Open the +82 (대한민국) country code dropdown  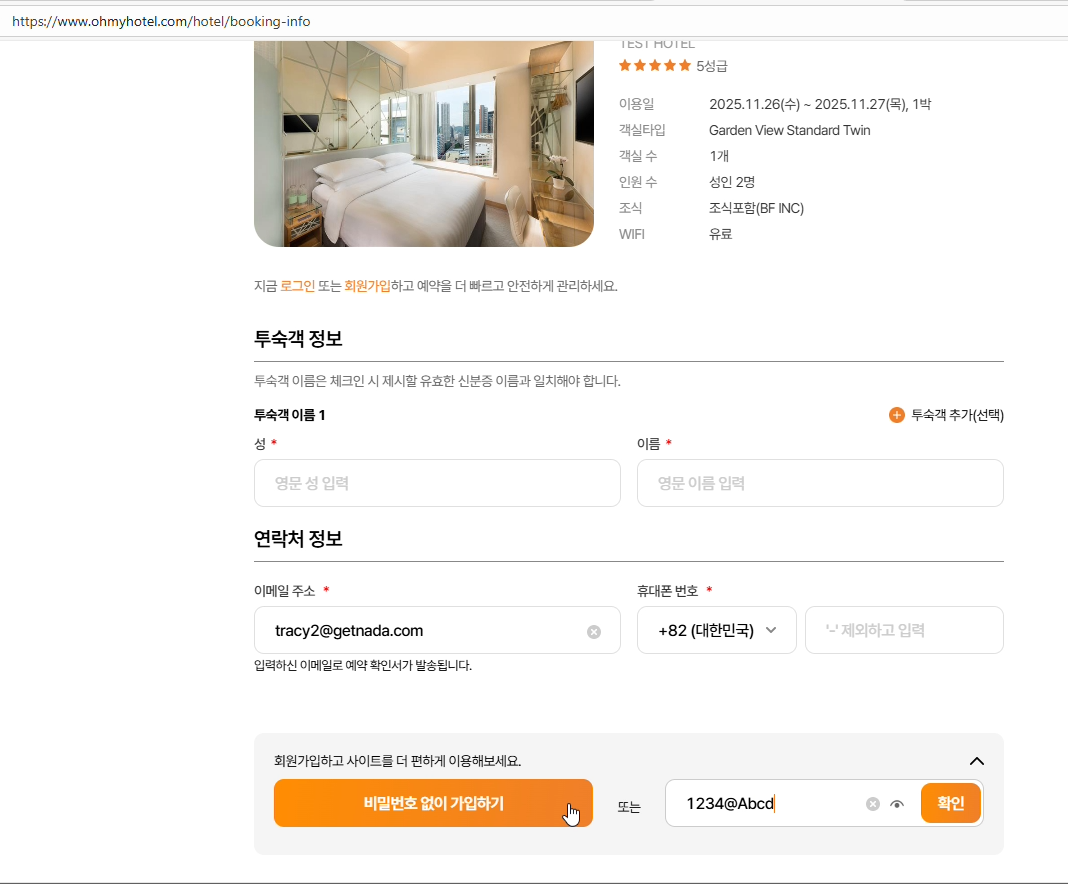click(x=716, y=630)
